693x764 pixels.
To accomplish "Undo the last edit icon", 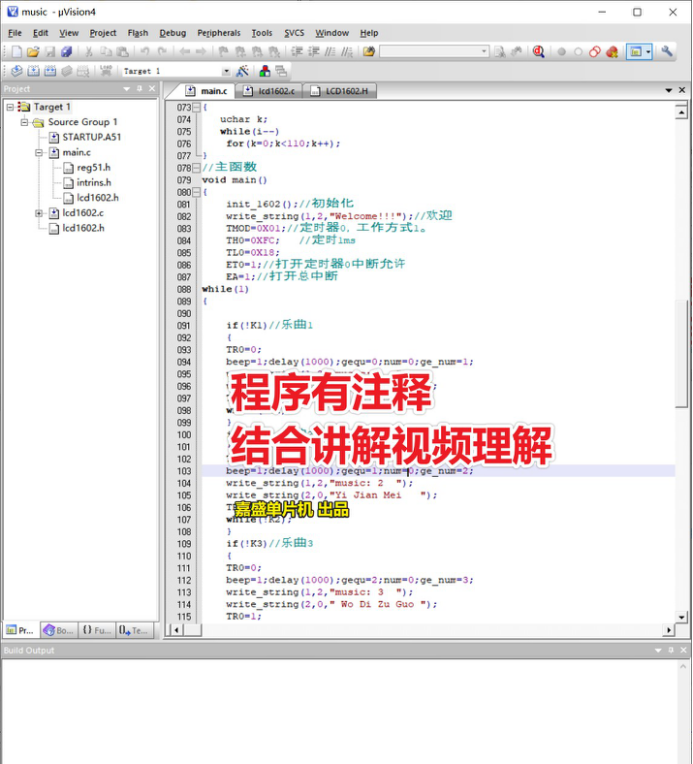I will 145,52.
